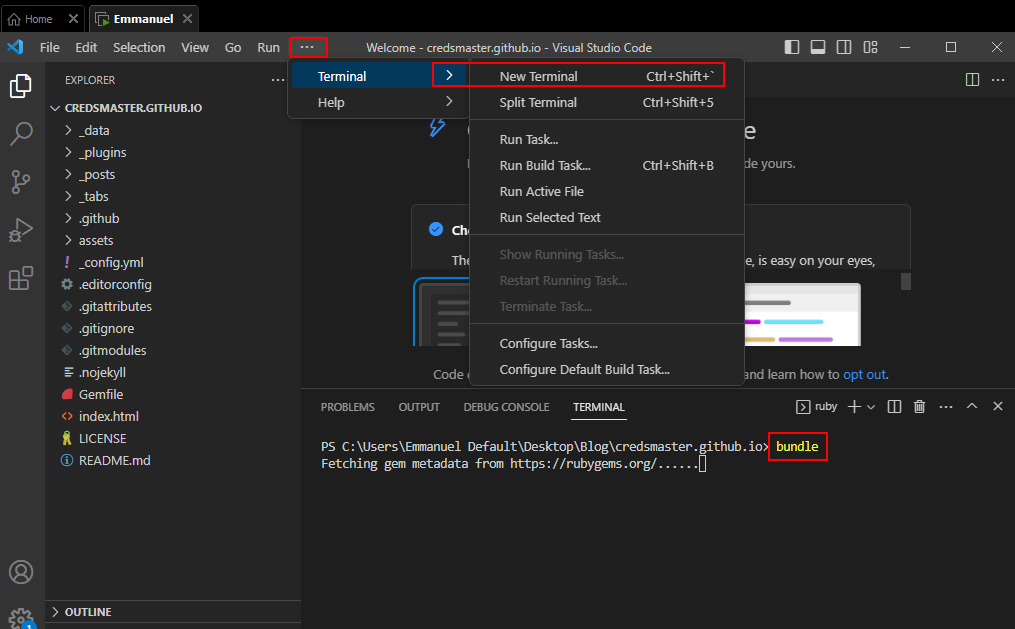
Task: Switch to the PROBLEMS panel tab
Action: (348, 407)
